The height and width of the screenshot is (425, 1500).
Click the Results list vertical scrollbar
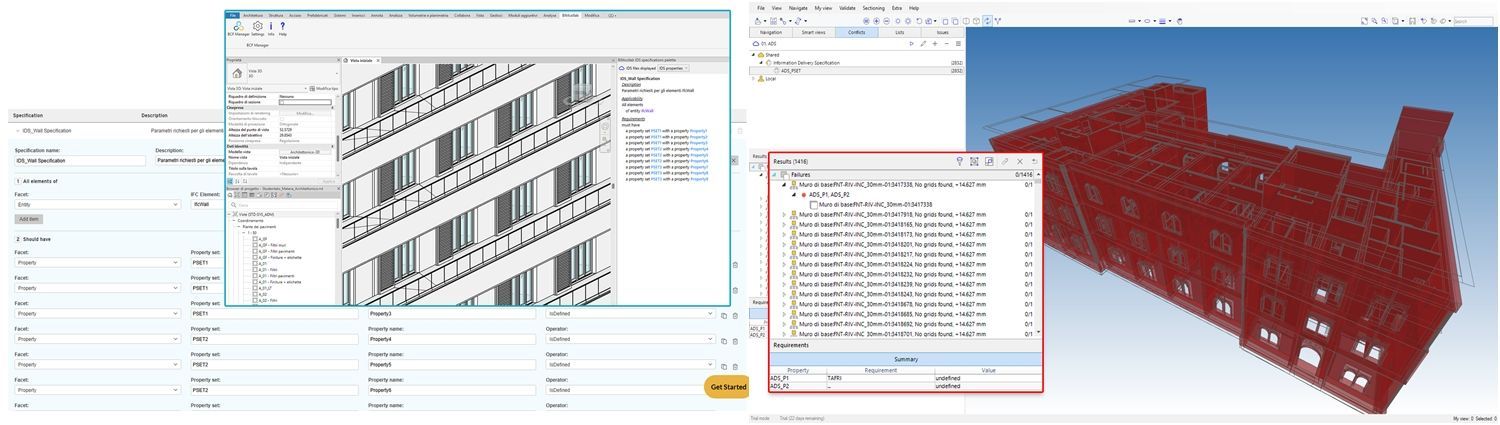(x=1038, y=250)
